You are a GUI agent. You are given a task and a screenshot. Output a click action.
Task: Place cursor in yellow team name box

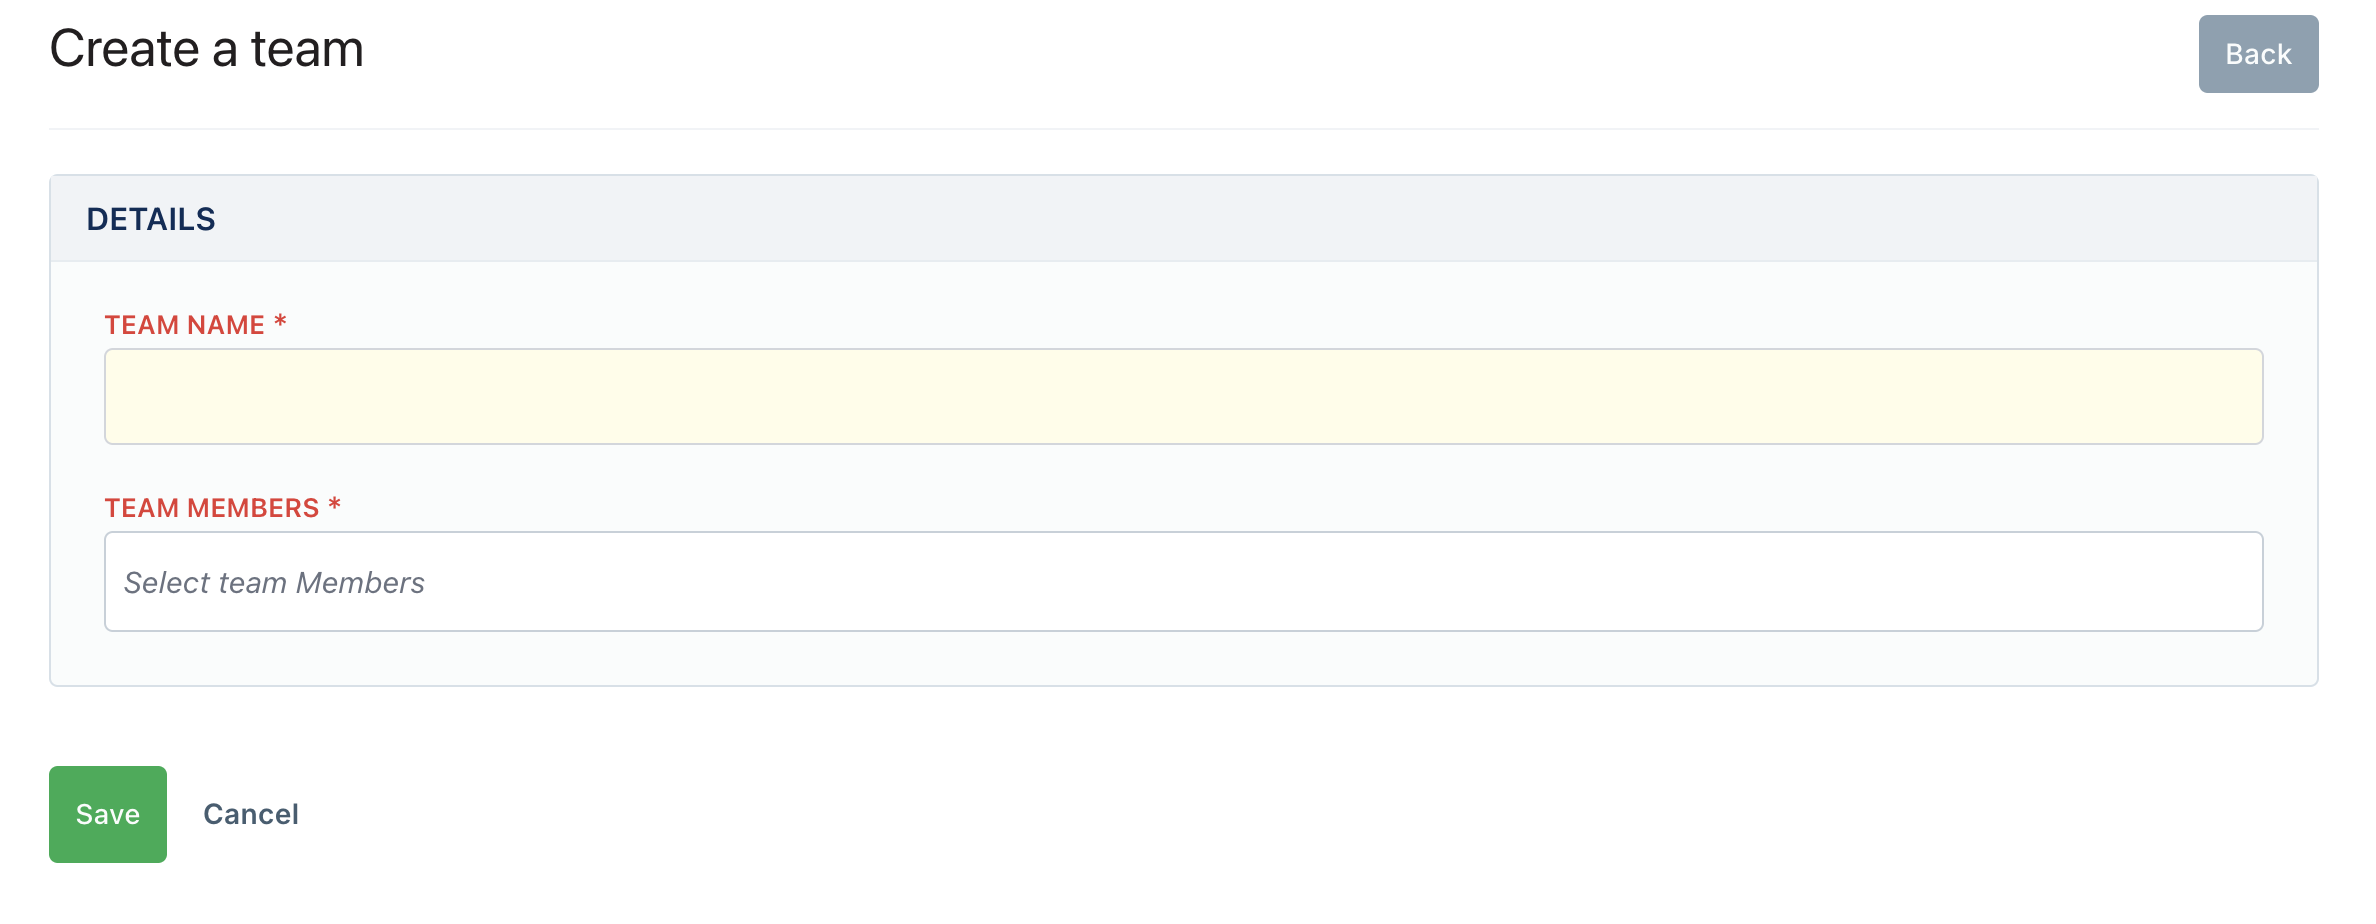coord(1184,396)
